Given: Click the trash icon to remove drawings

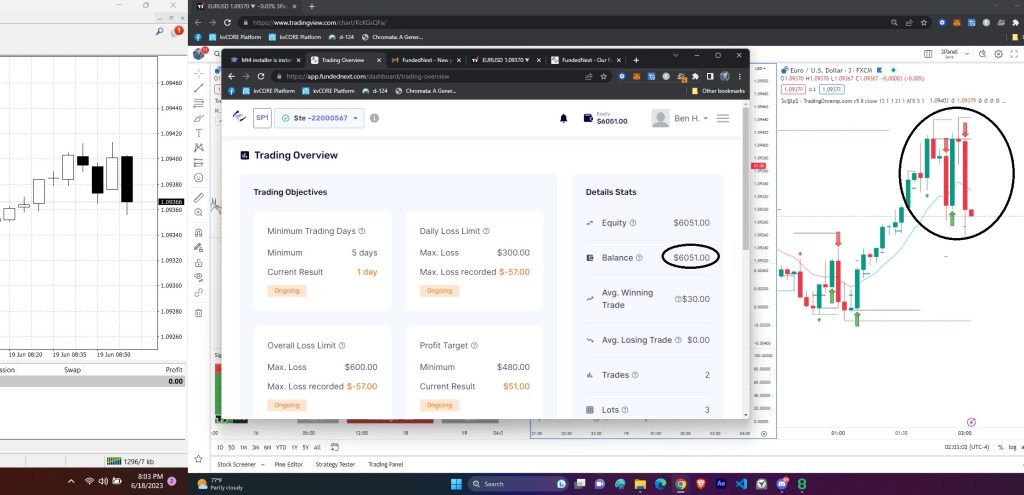Looking at the screenshot, I should coord(199,313).
